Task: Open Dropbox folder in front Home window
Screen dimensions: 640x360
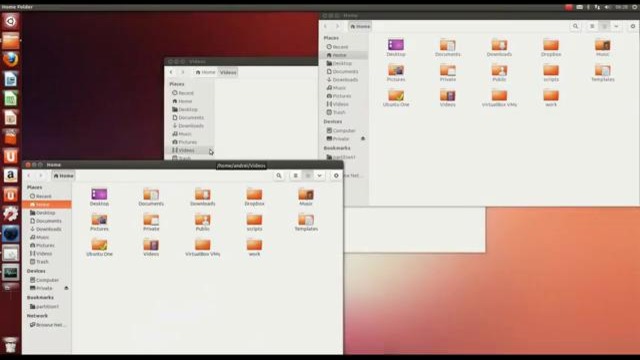Action: pyautogui.click(x=254, y=197)
